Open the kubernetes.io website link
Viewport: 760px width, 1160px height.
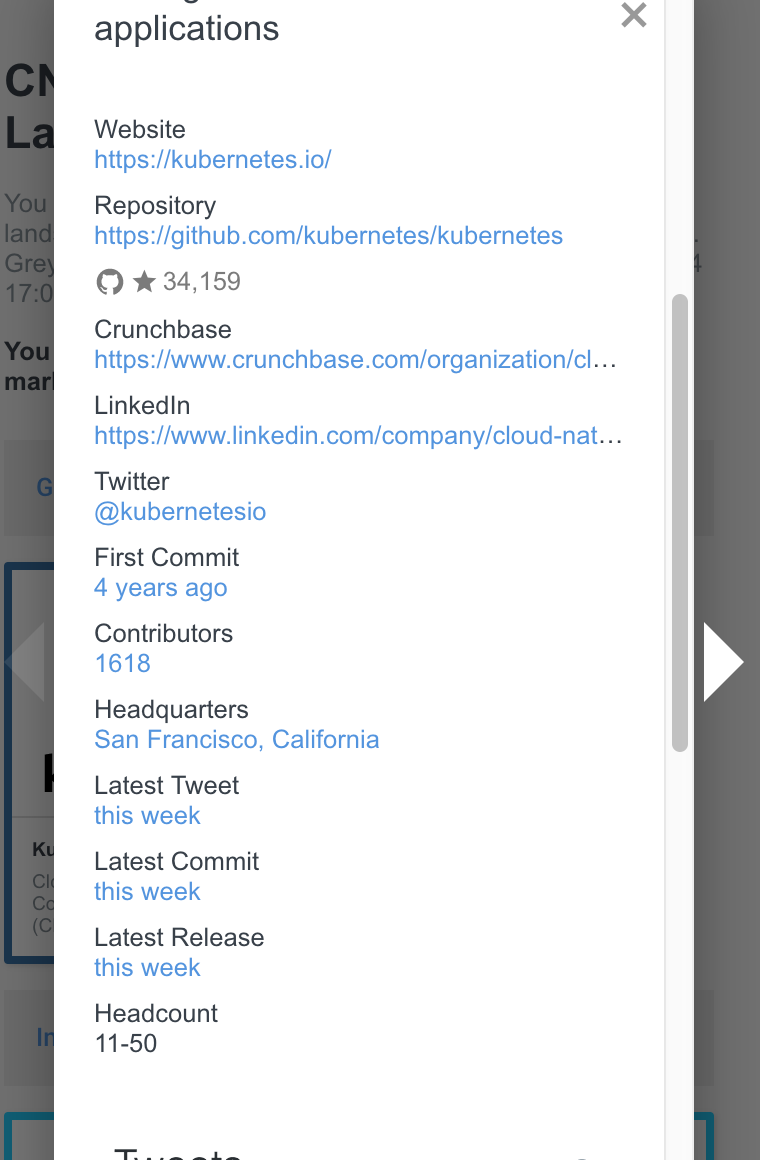pos(213,159)
